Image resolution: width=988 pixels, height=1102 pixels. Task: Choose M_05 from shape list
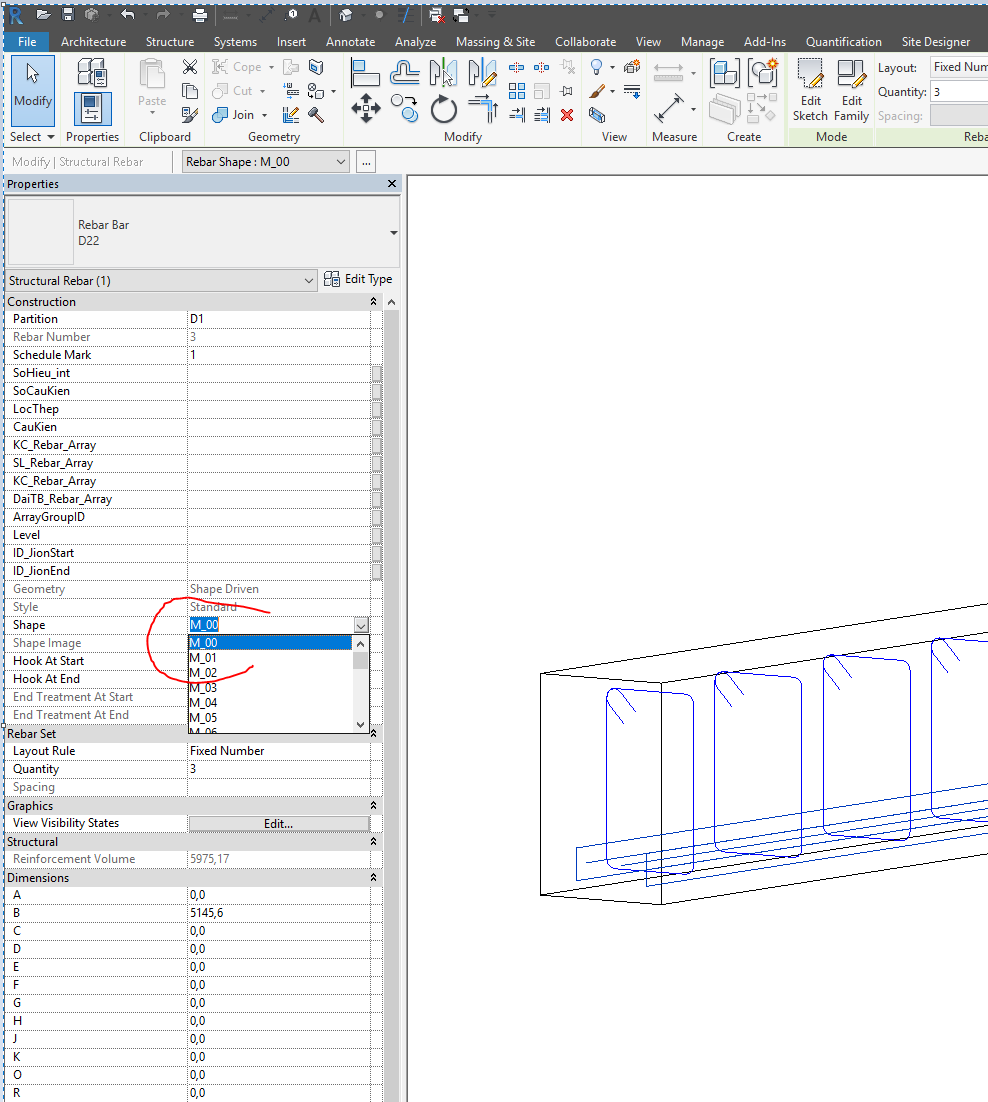click(271, 718)
